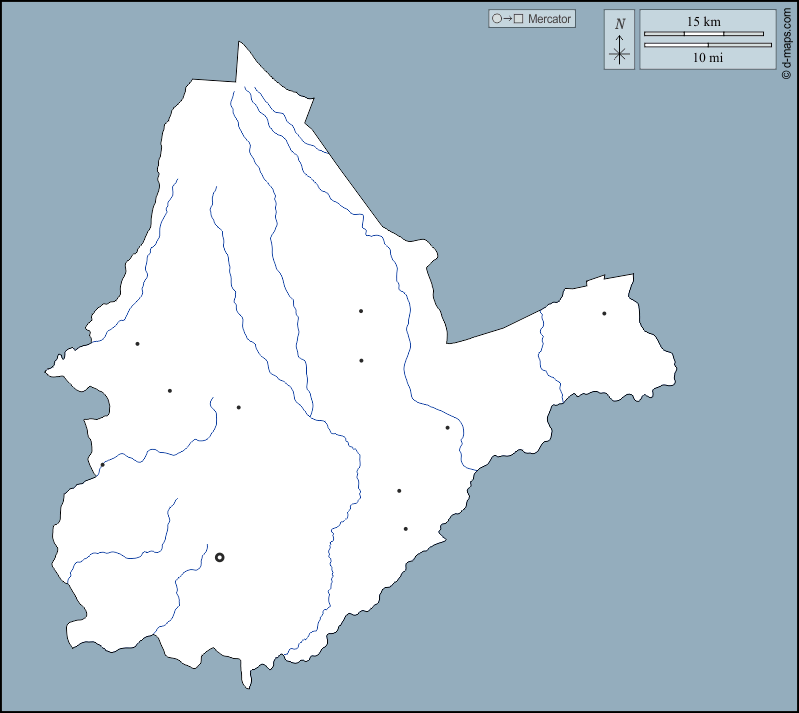This screenshot has width=799, height=713.
Task: Click the northwesternmost city dot
Action: click(137, 344)
